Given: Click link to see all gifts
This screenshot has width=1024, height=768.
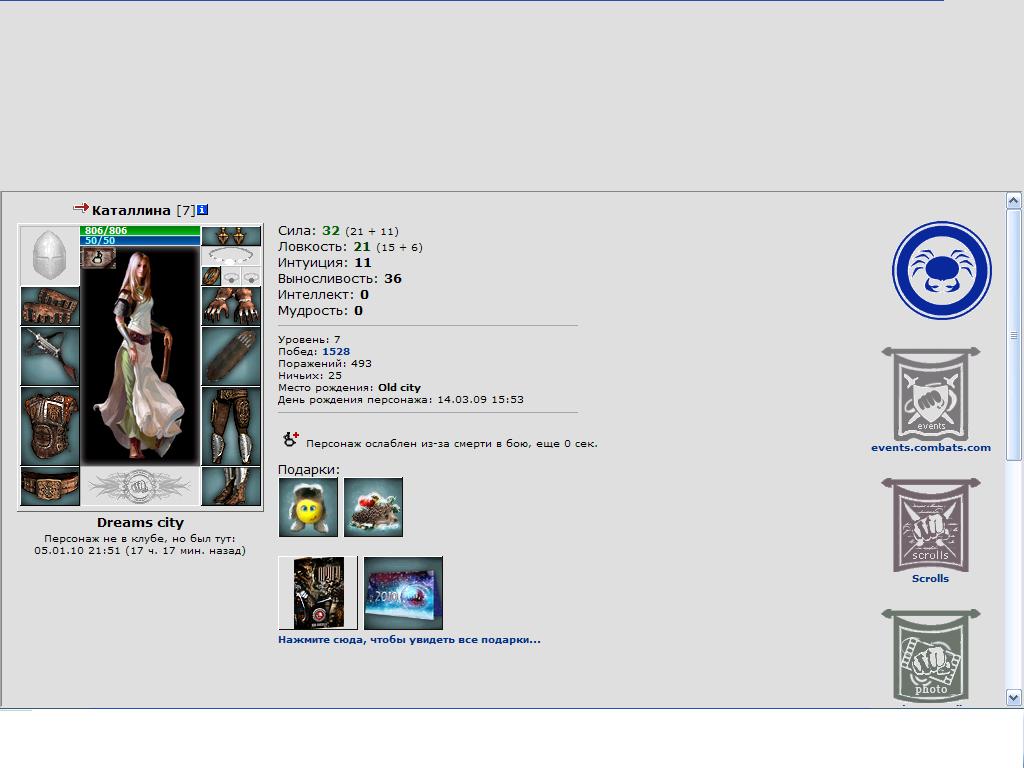Looking at the screenshot, I should point(409,640).
